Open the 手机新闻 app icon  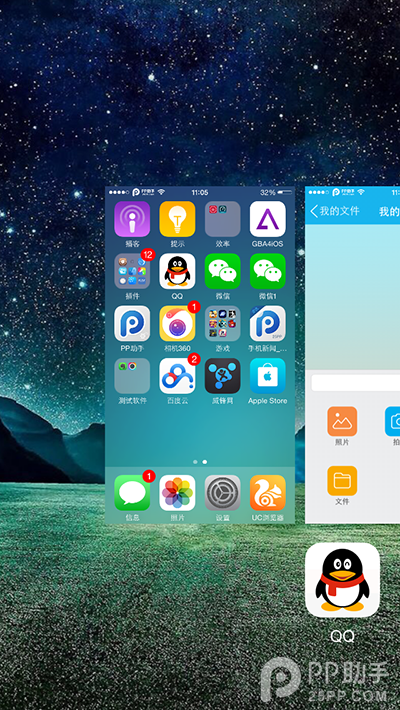tap(268, 323)
